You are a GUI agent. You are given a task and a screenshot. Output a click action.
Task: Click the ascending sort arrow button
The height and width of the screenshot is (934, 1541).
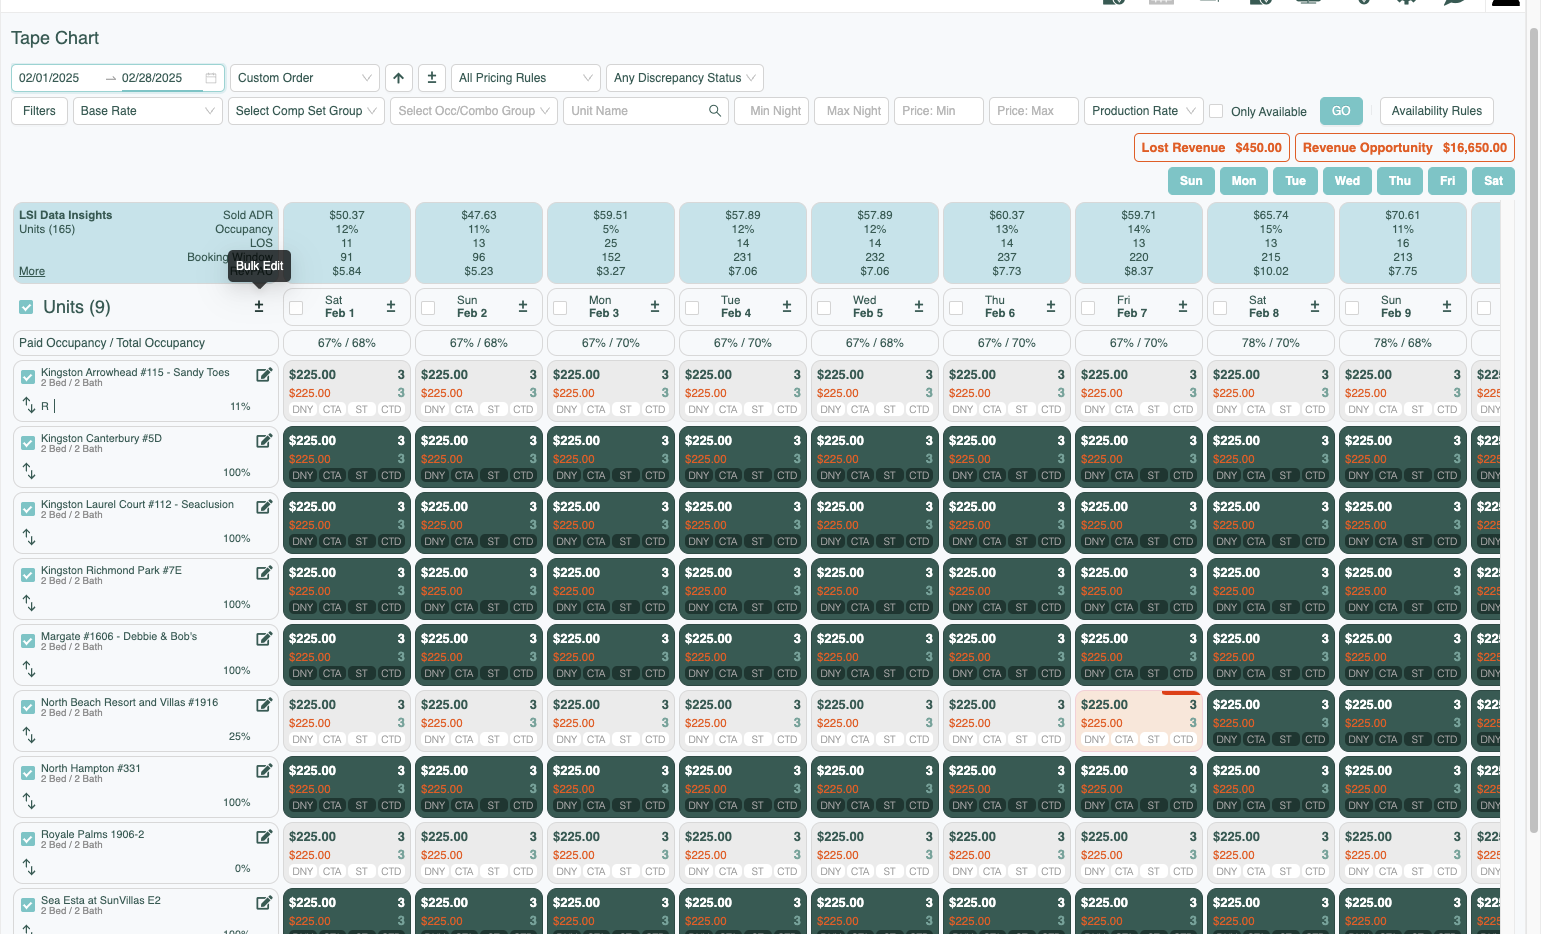399,78
